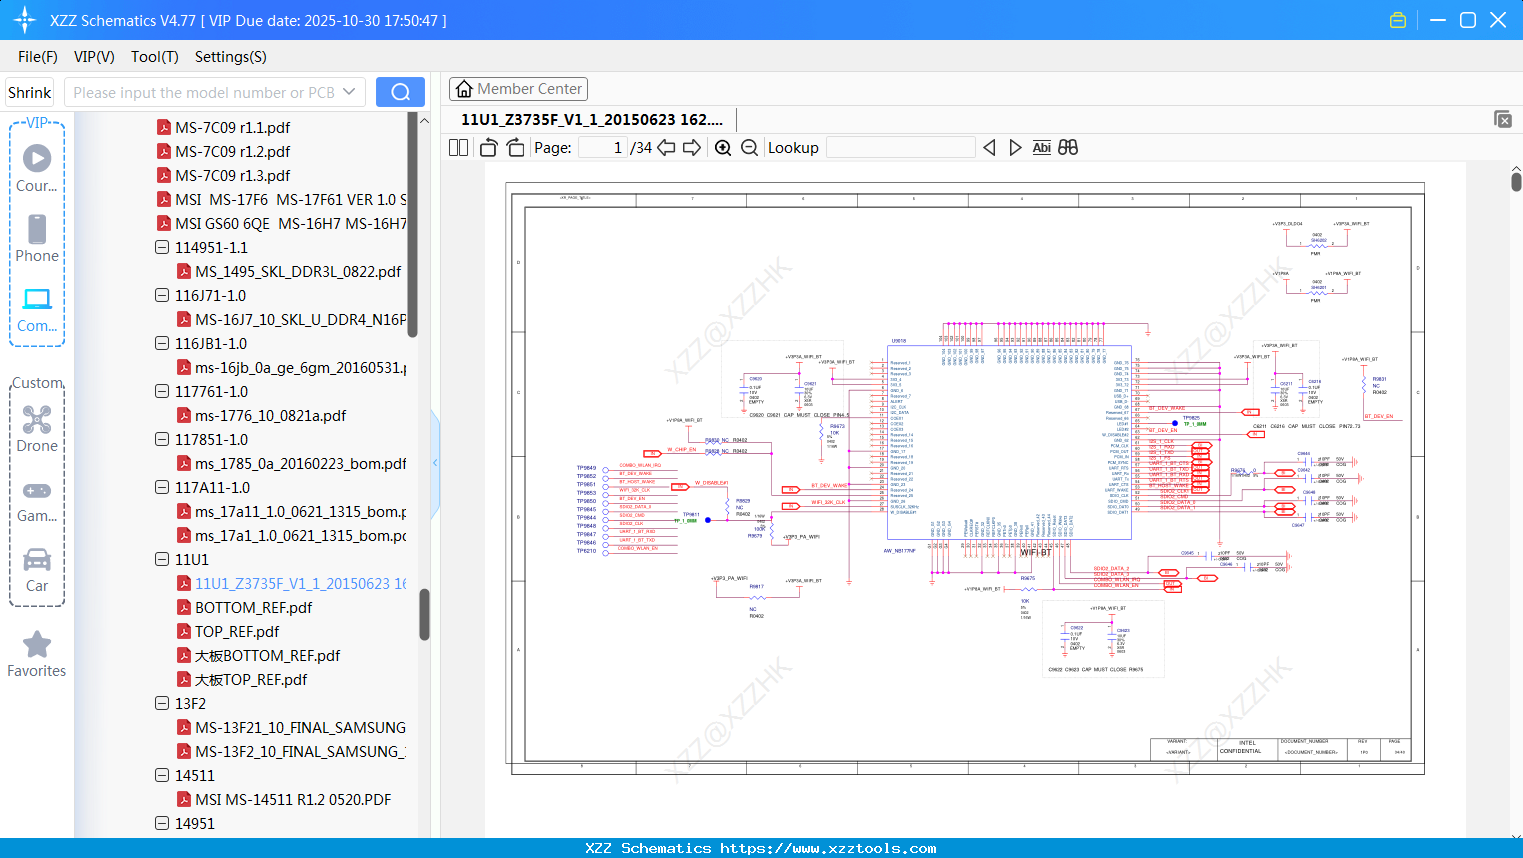Zoom out of the schematic
Viewport: 1523px width, 858px height.
click(749, 148)
